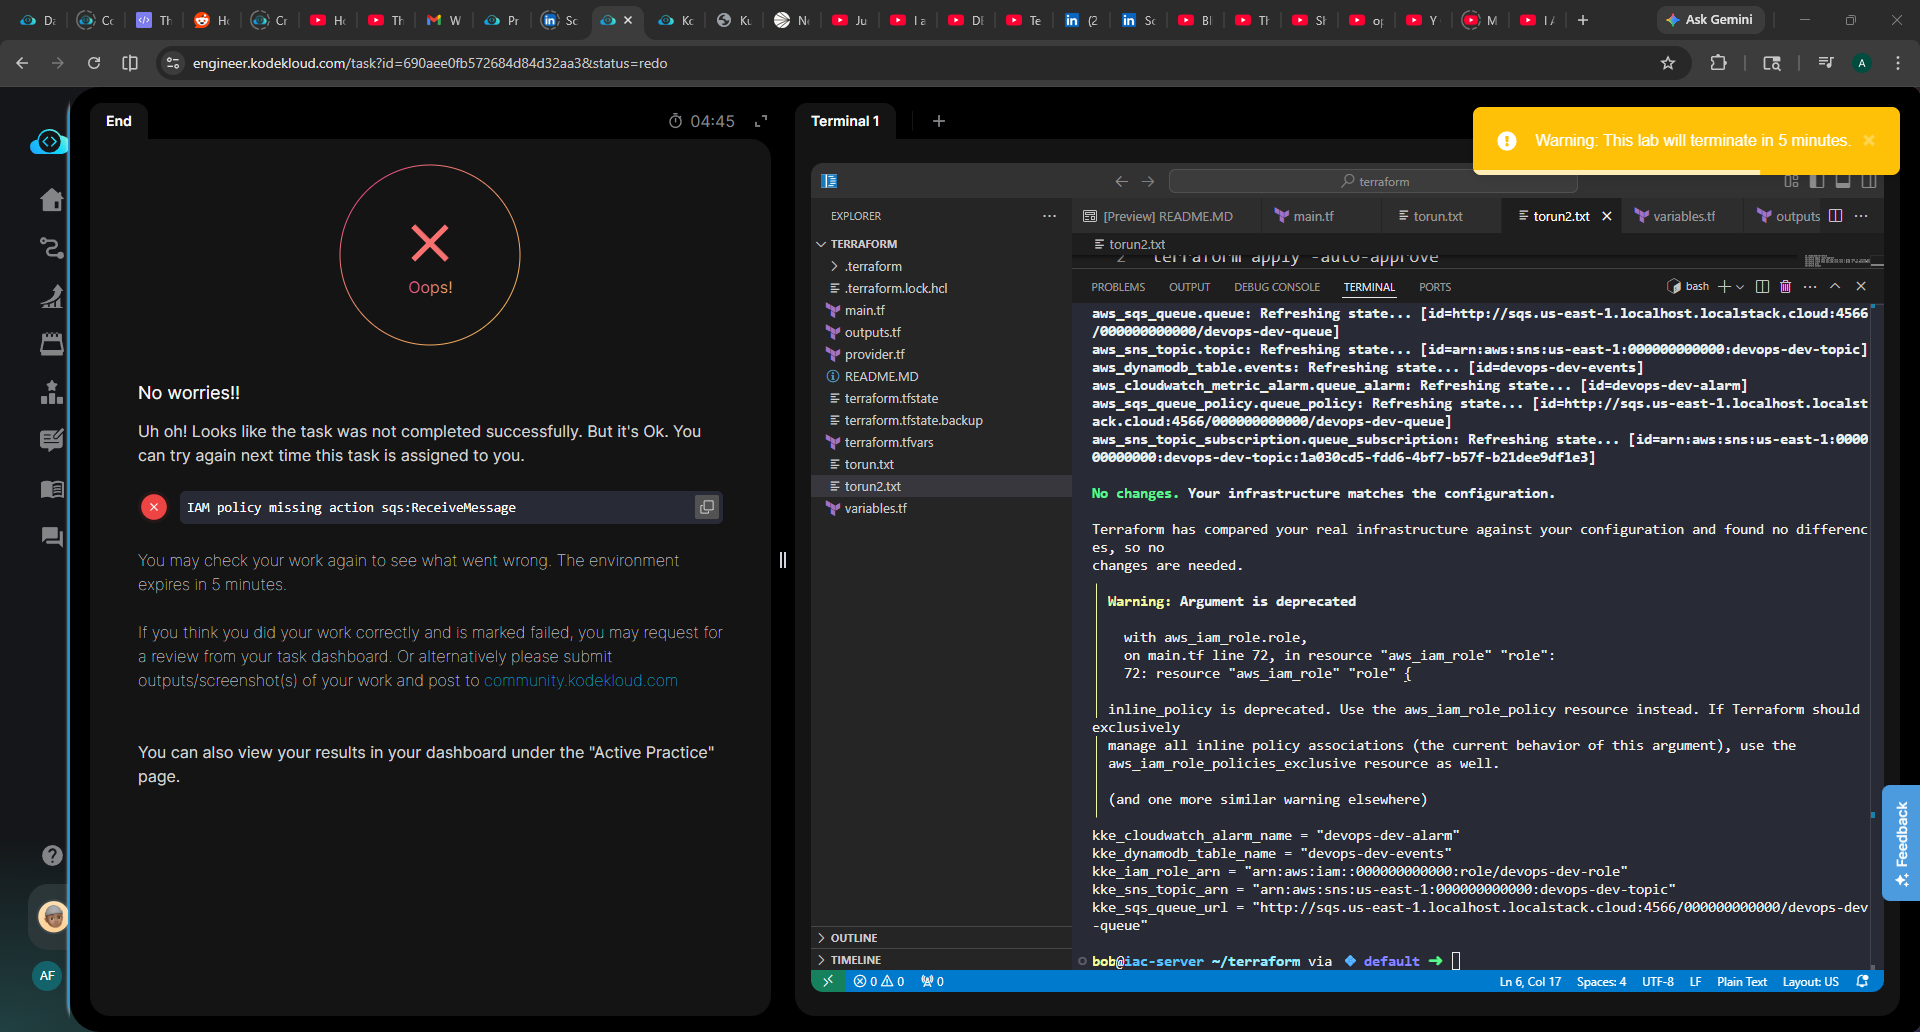
Task: Open the new terminal launch profile dropdown
Action: tap(1741, 287)
